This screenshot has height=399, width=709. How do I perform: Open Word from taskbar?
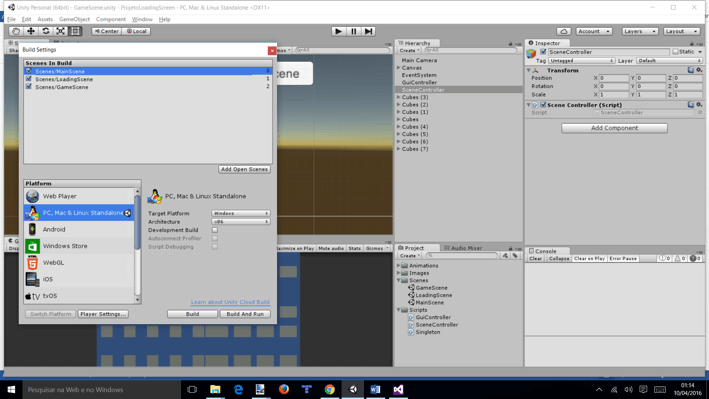tap(375, 390)
